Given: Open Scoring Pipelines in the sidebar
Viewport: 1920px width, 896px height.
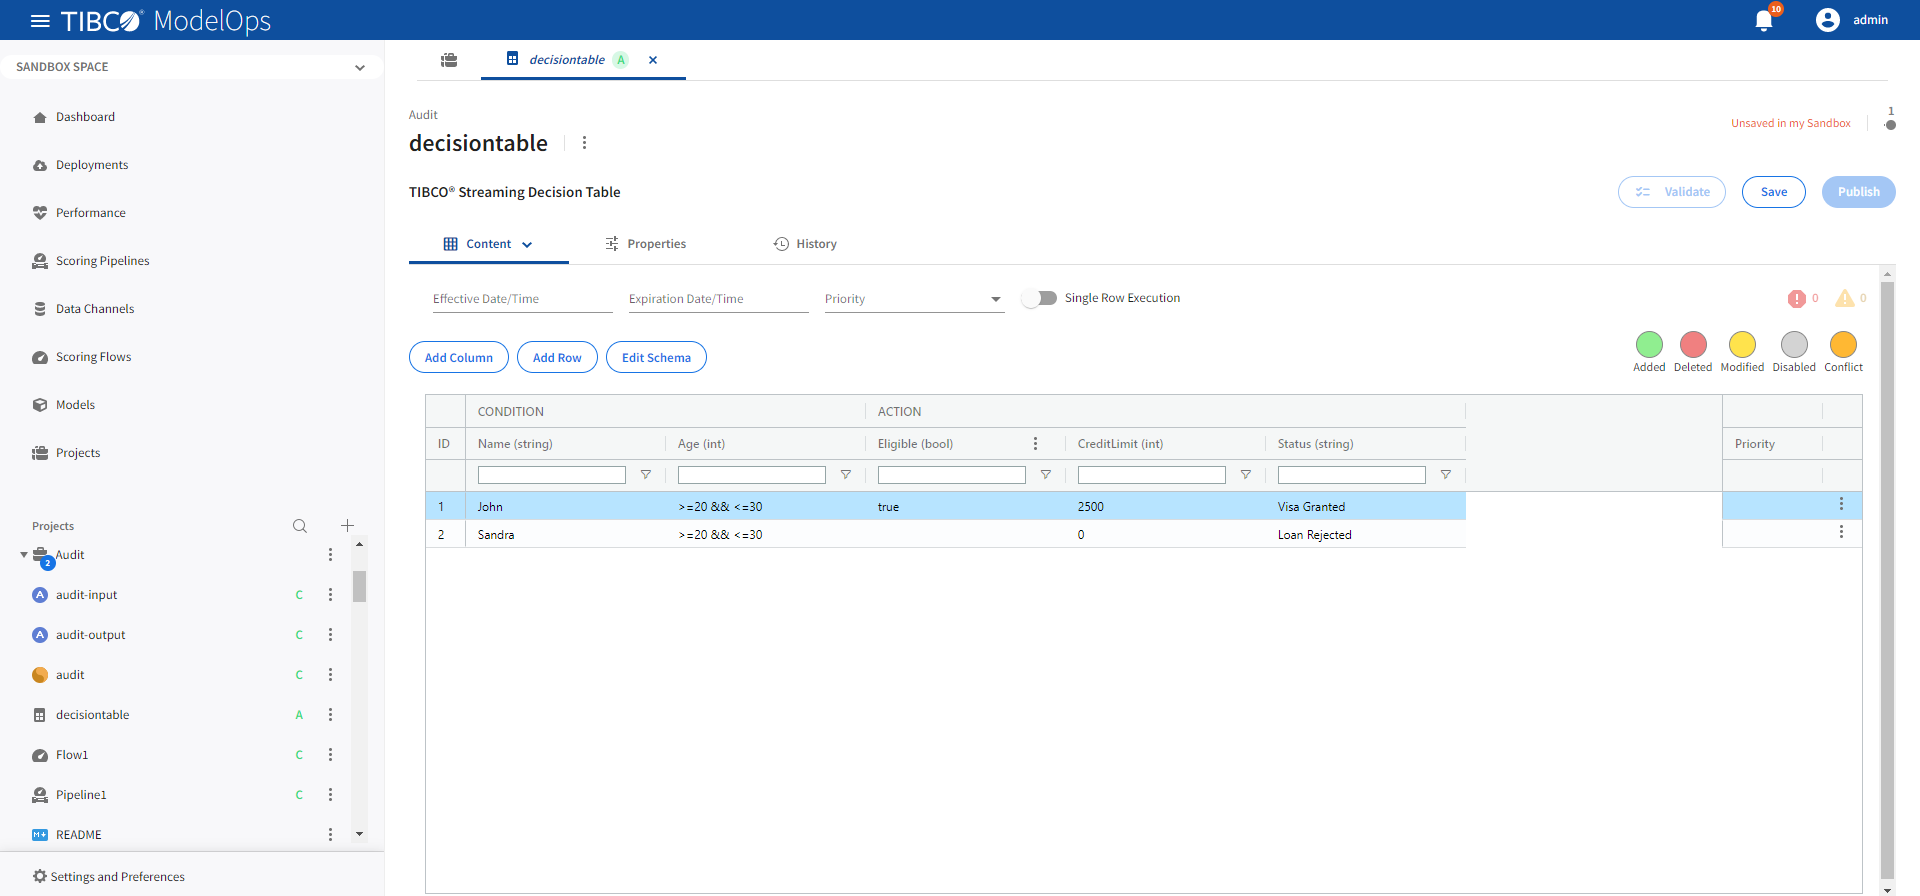Looking at the screenshot, I should (102, 261).
